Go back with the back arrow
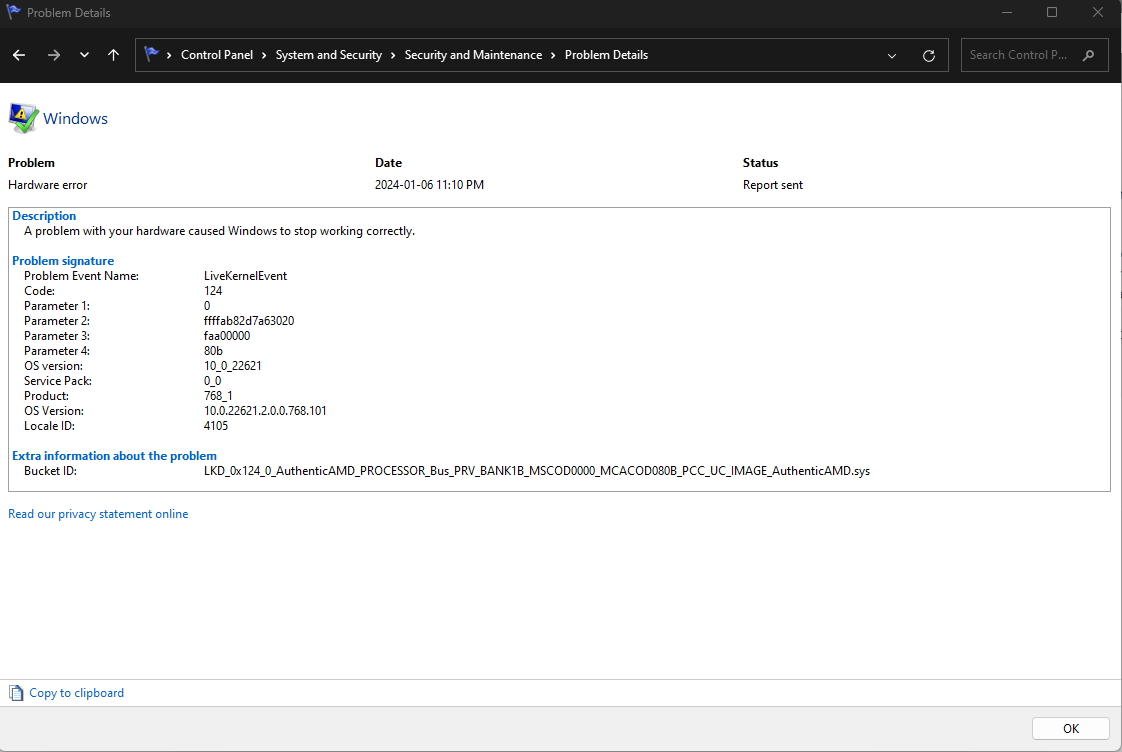The image size is (1122, 752). [19, 55]
